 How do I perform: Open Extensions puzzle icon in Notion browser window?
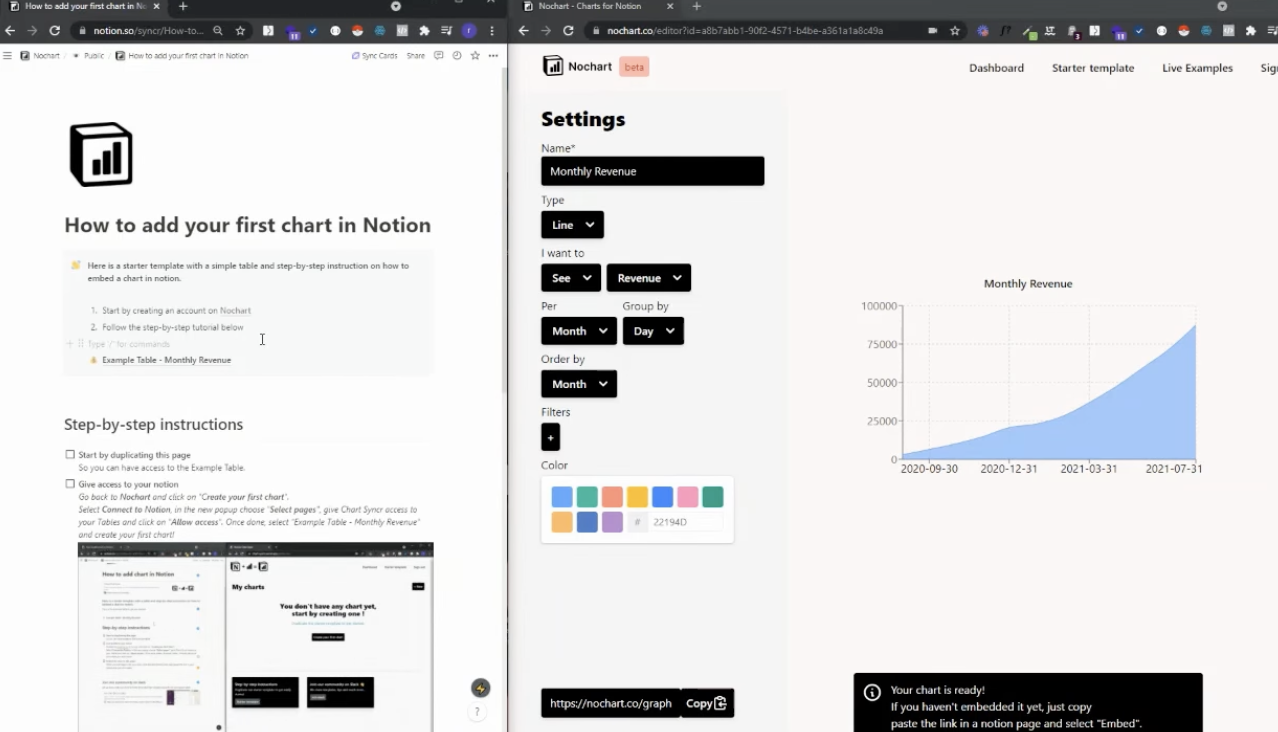coord(424,31)
